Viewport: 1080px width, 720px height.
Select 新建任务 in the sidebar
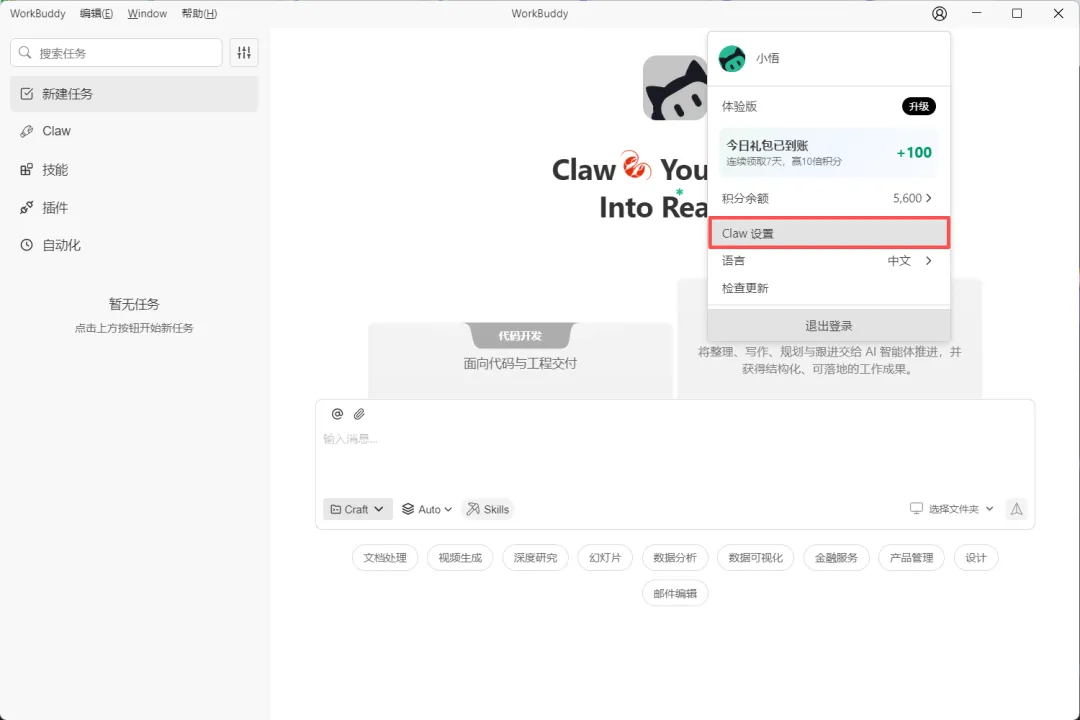pos(134,94)
